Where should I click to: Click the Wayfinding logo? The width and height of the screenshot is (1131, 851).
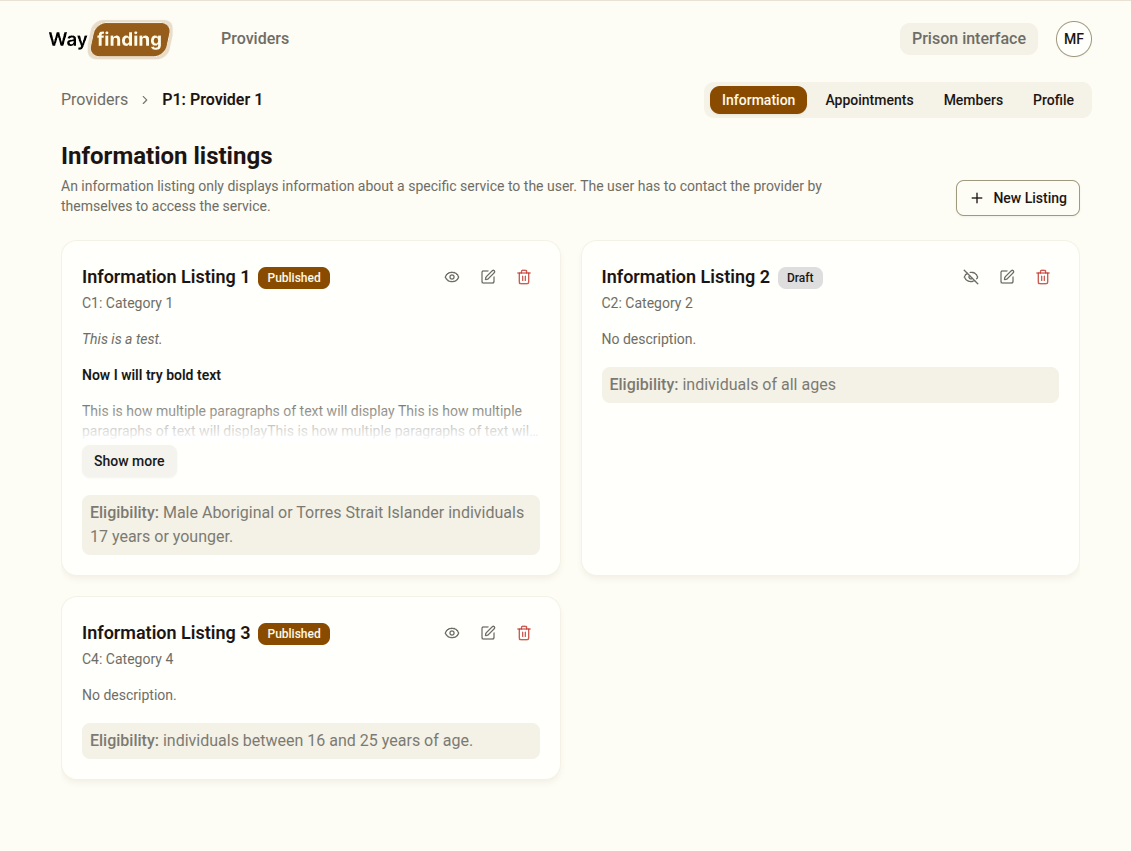tap(110, 40)
